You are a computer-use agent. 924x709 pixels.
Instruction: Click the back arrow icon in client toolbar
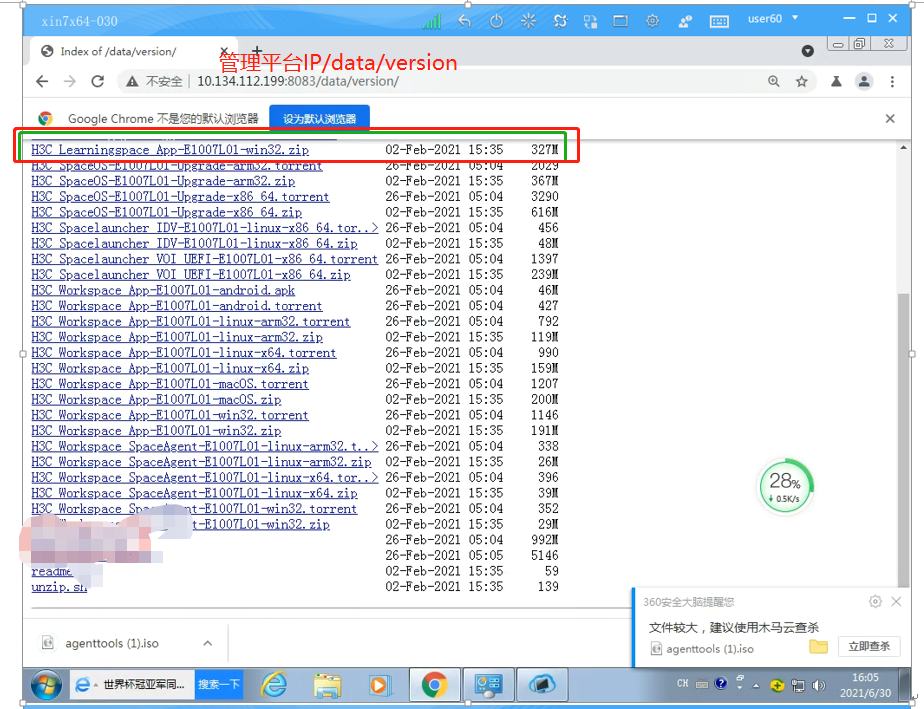click(464, 21)
